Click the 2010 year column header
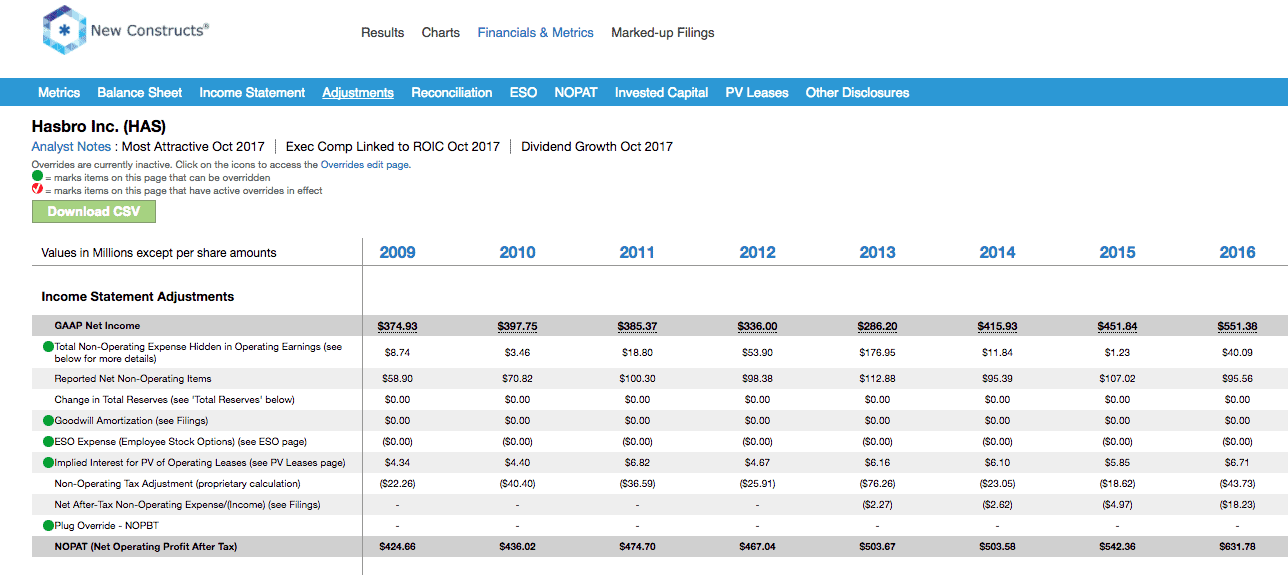 pyautogui.click(x=518, y=252)
